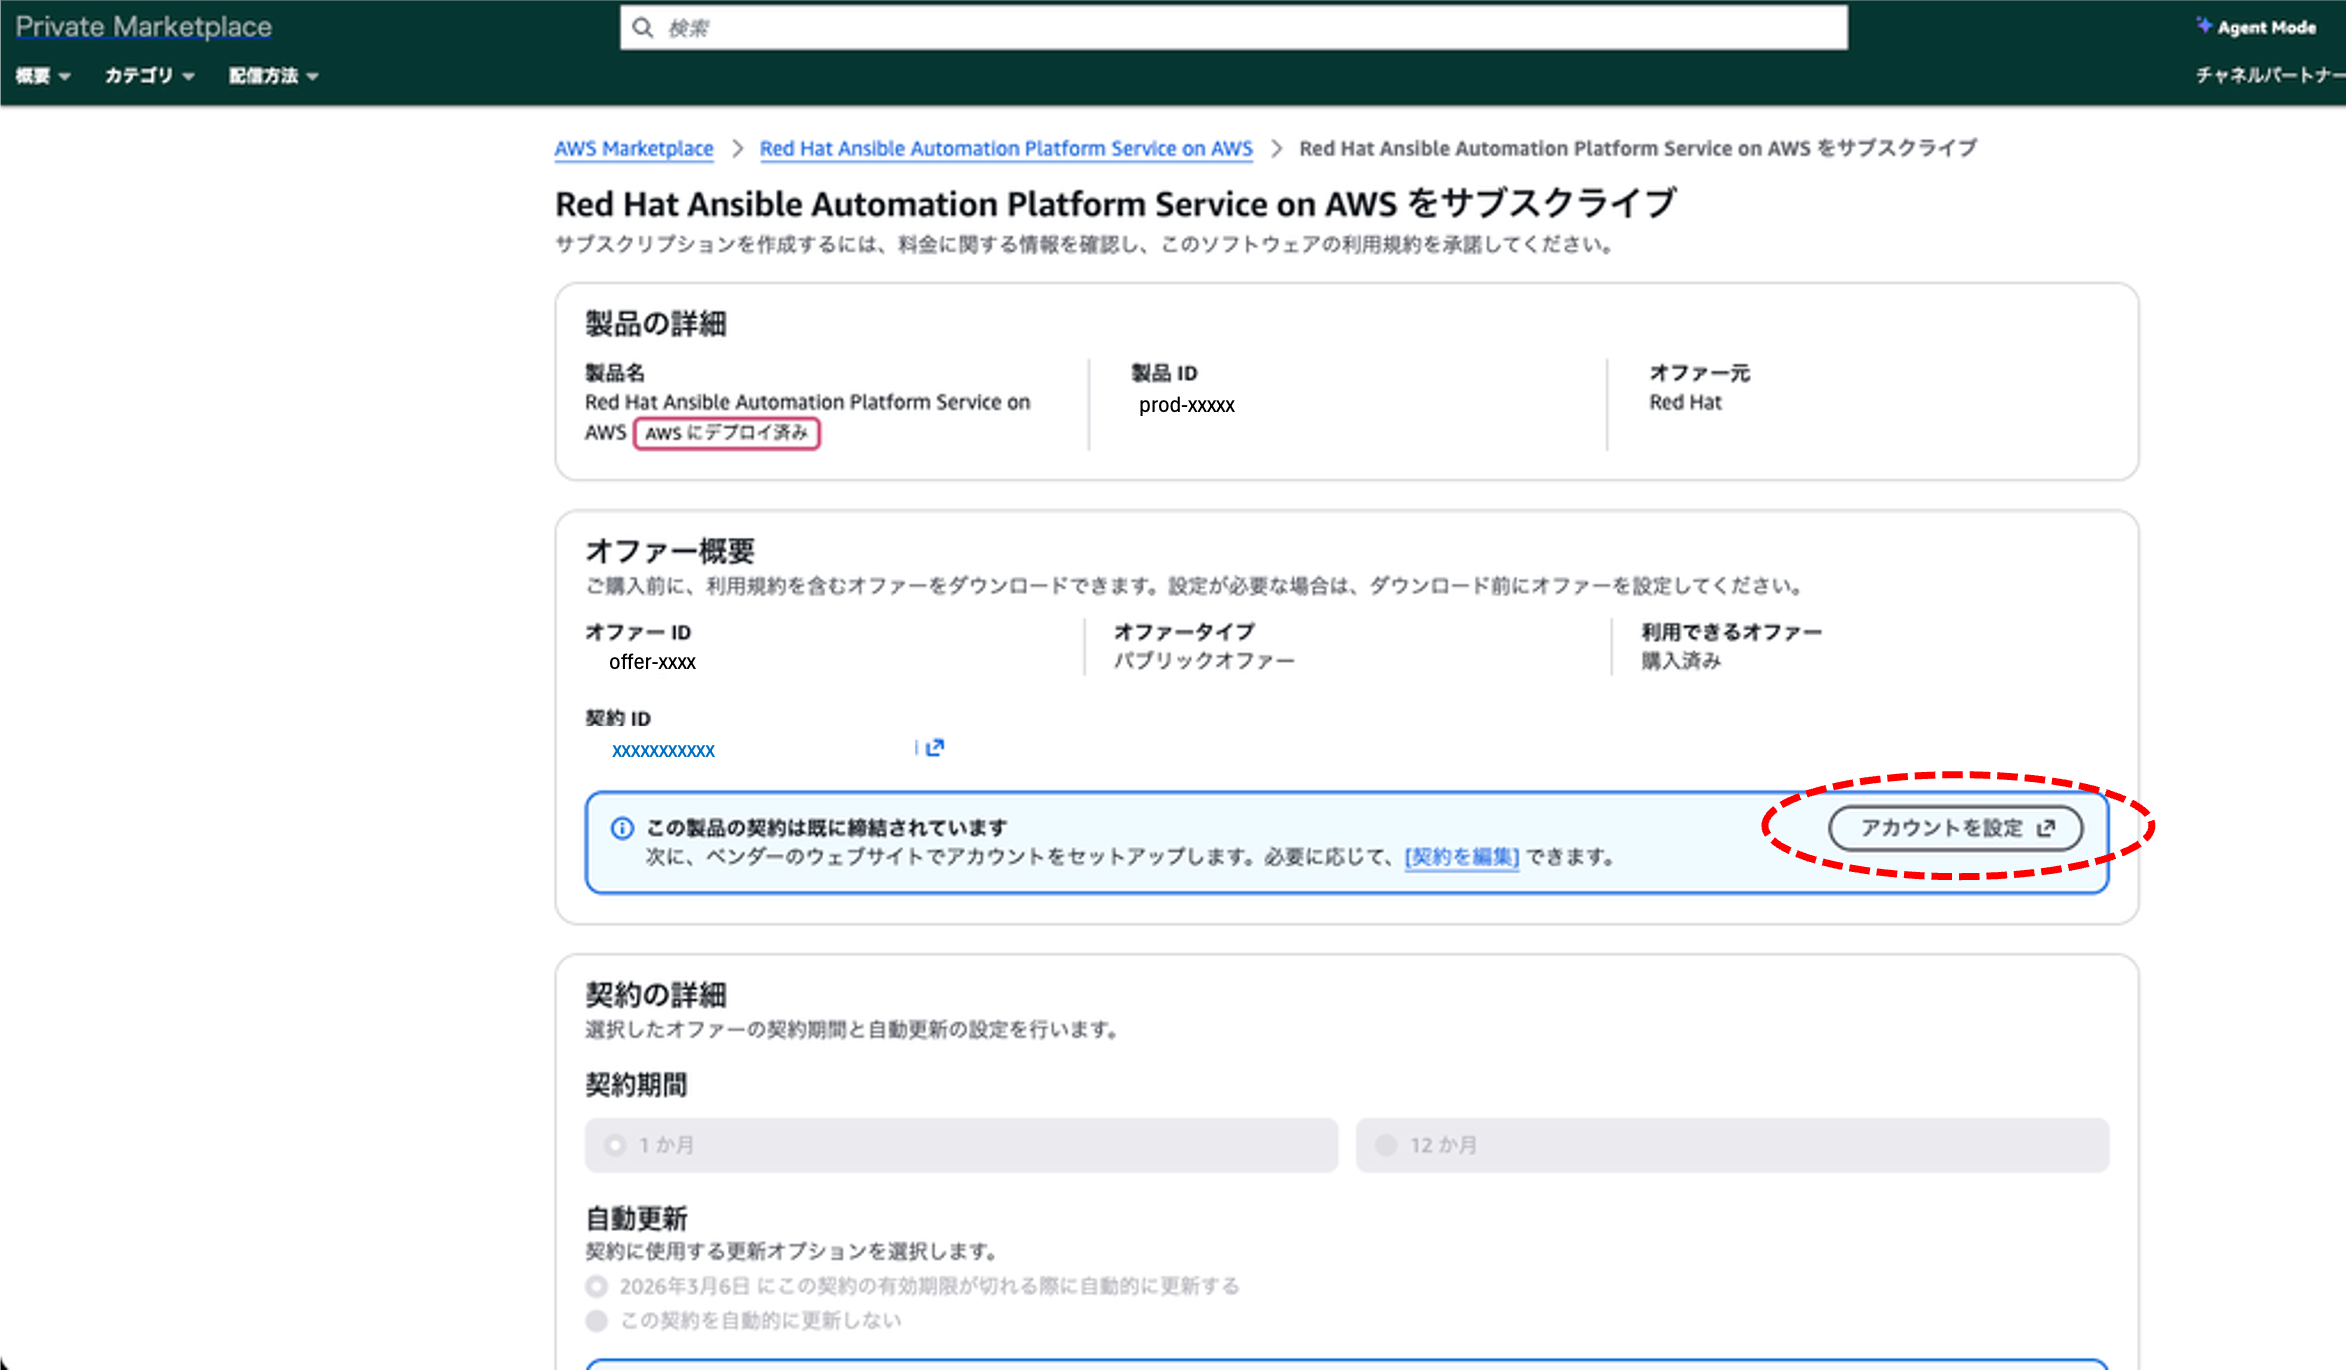The image size is (2346, 1370).
Task: Choose the do not auto-renew option
Action: click(597, 1321)
